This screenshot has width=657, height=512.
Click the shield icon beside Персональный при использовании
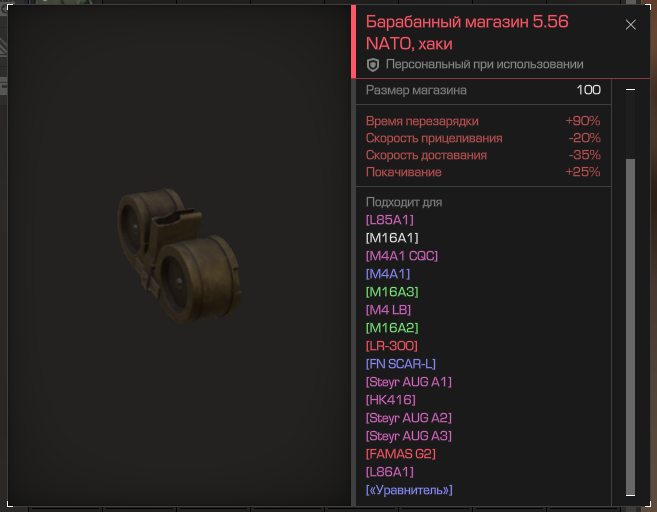coord(372,65)
